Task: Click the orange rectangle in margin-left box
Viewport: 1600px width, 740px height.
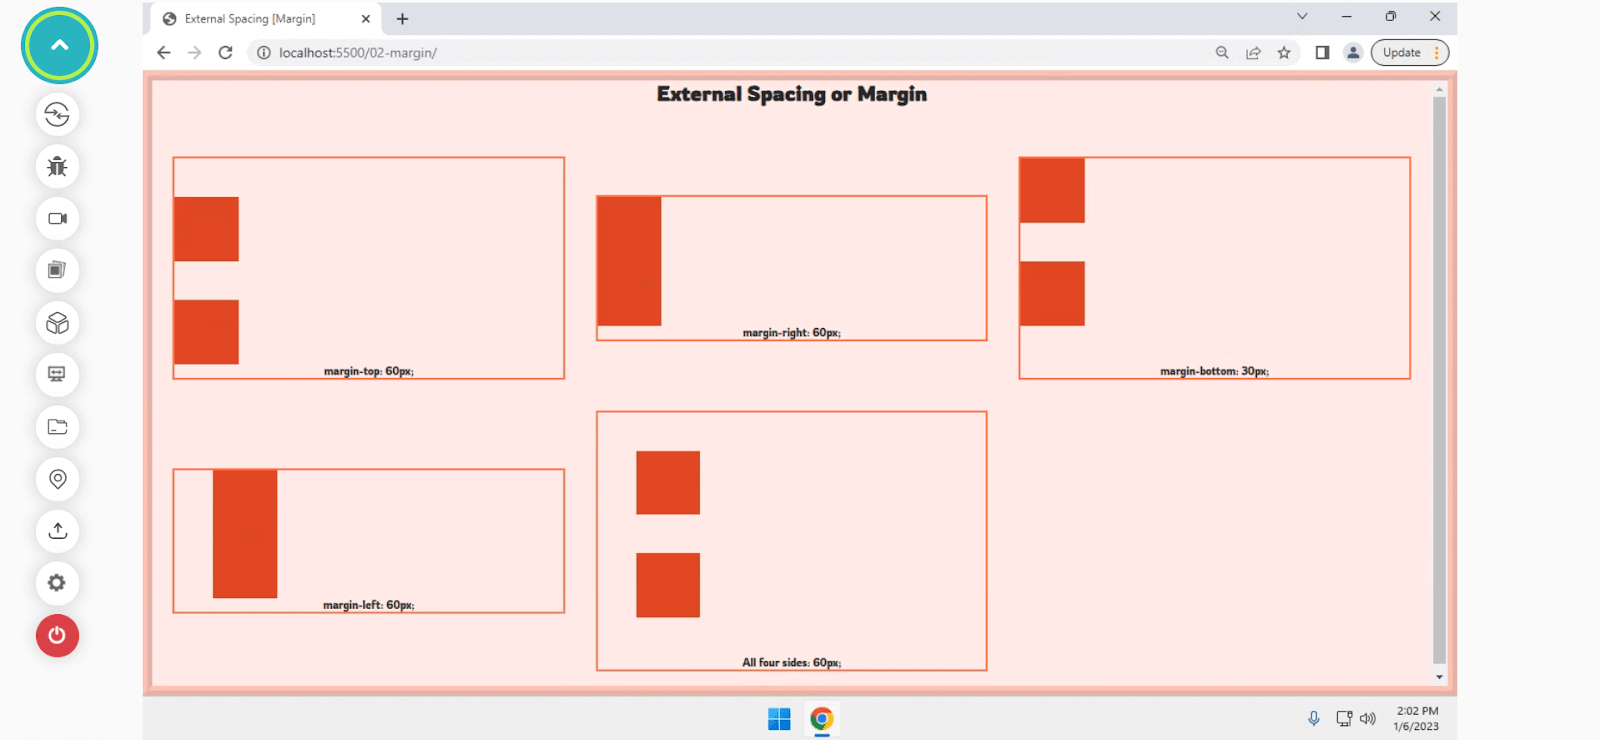Action: click(245, 534)
